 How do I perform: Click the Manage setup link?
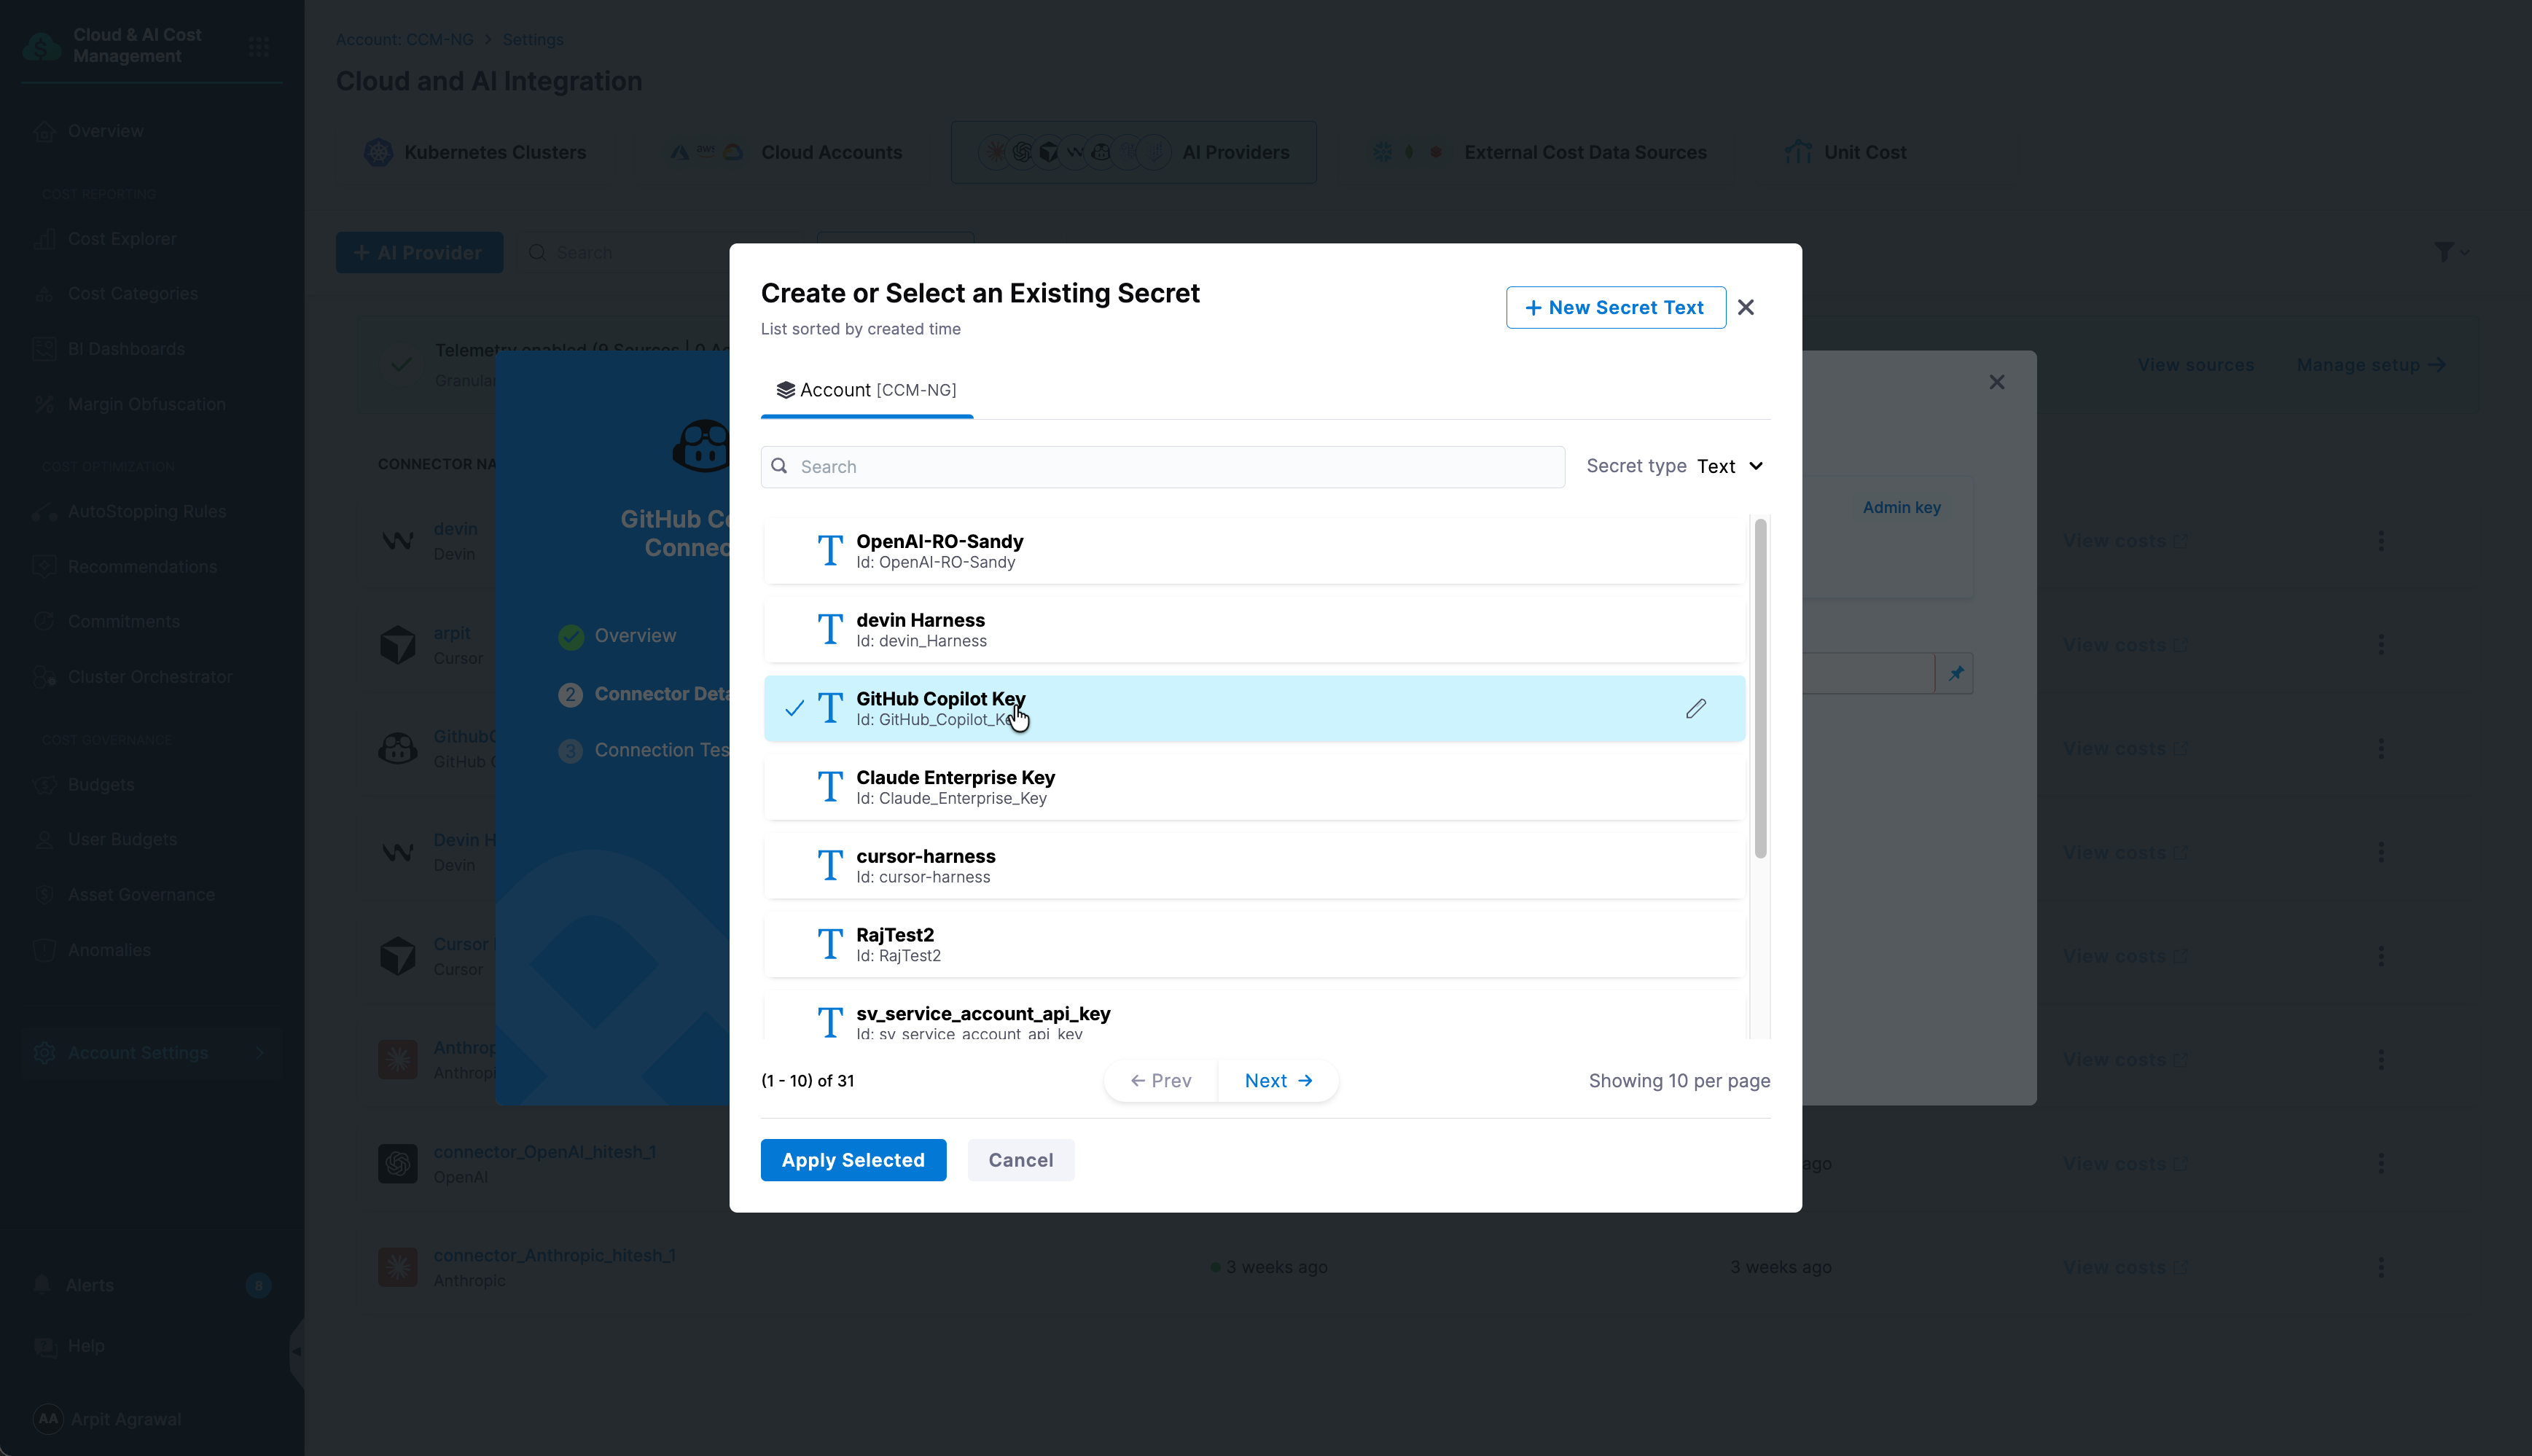click(x=2371, y=365)
